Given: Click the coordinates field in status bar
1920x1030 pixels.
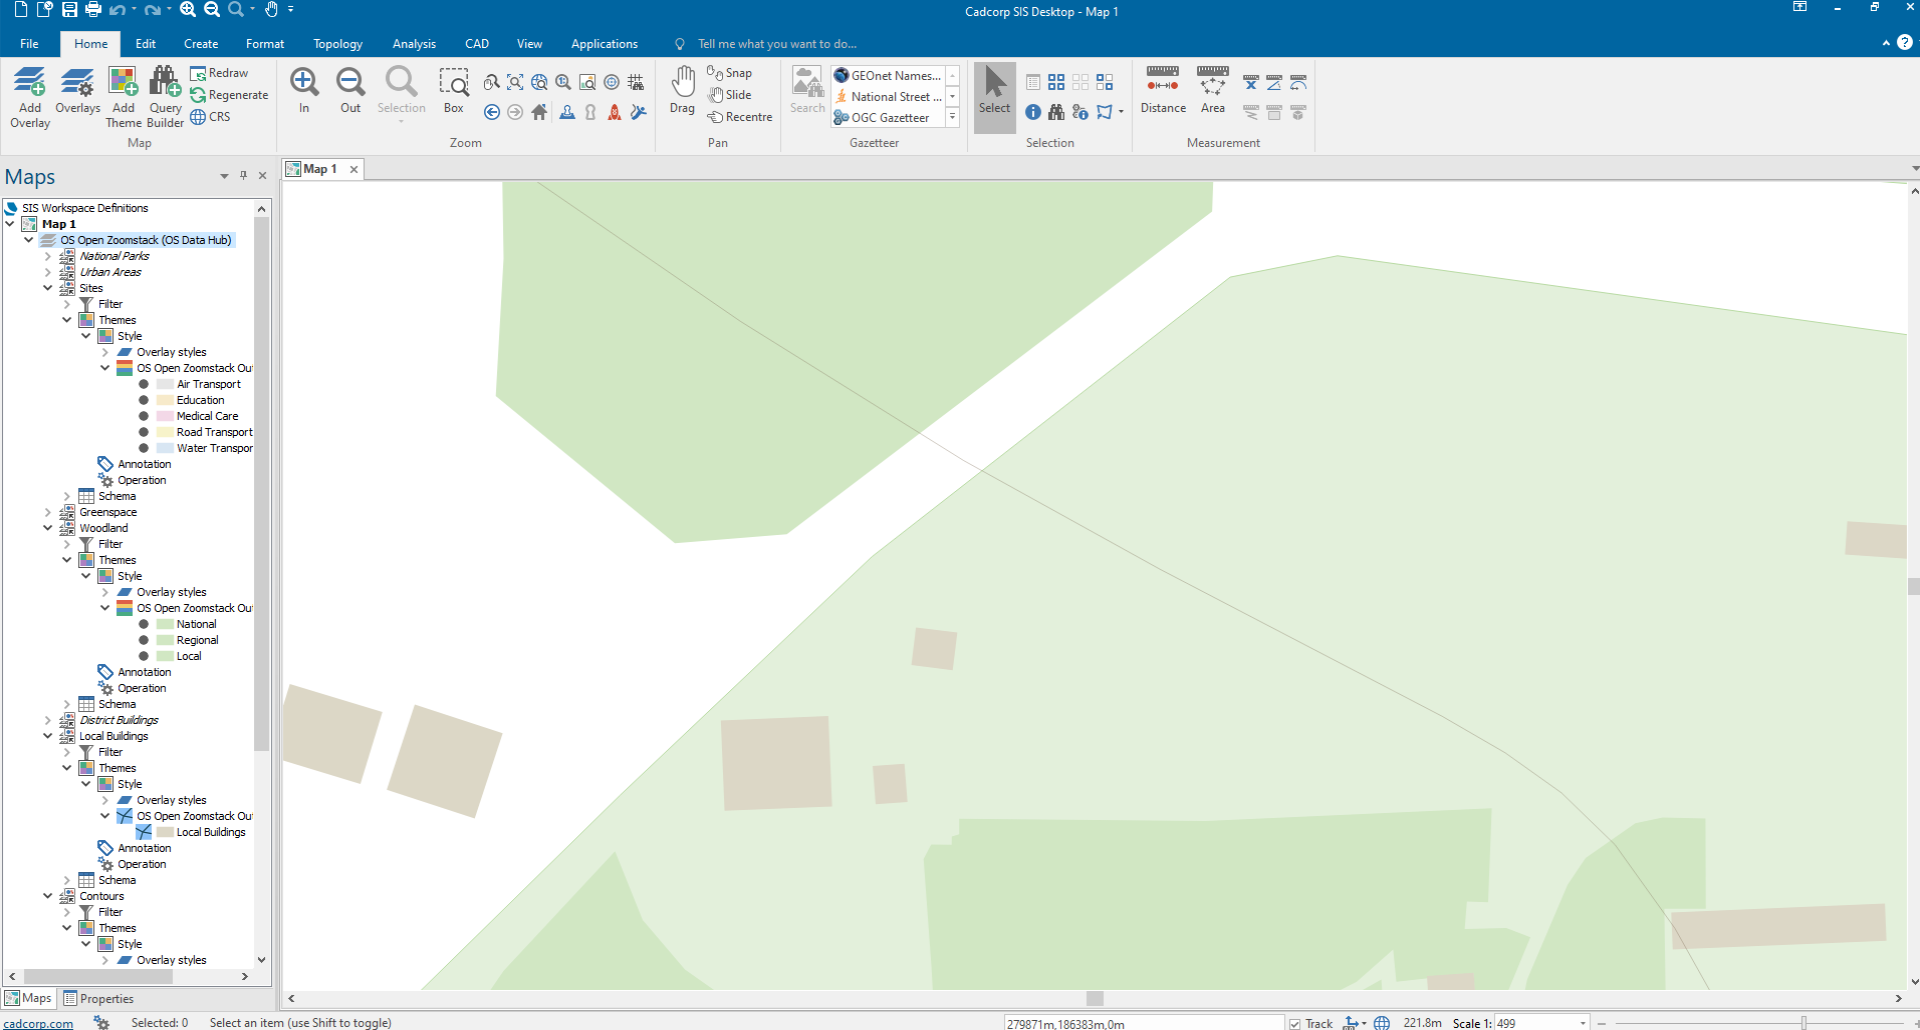Looking at the screenshot, I should [x=1143, y=1023].
